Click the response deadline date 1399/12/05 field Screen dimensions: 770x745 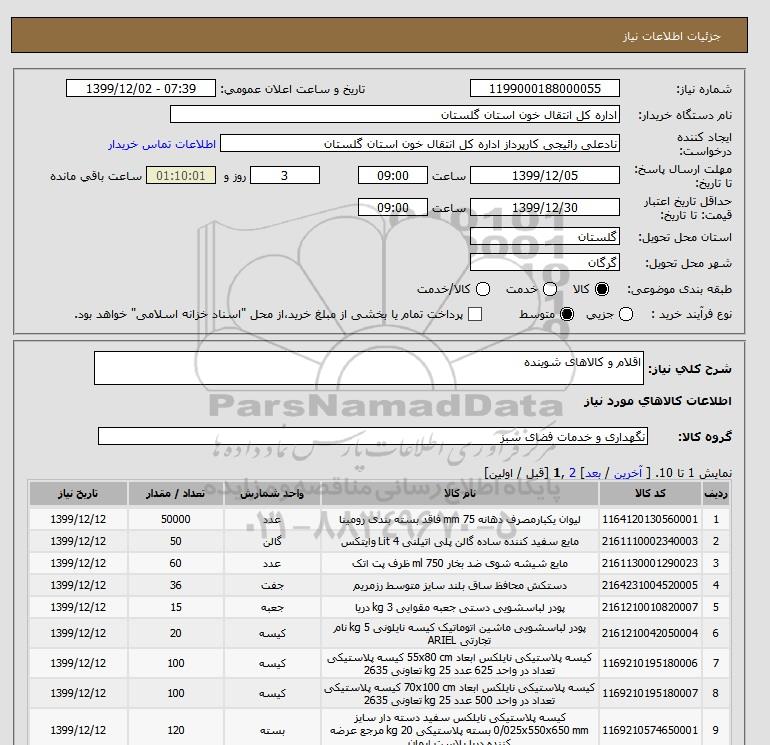coord(545,175)
